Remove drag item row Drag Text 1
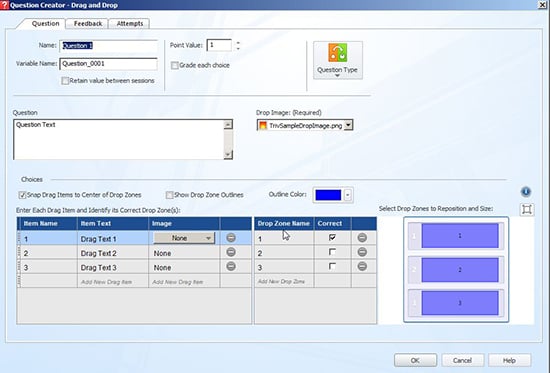Screen dimensions: 550x373 point(231,238)
